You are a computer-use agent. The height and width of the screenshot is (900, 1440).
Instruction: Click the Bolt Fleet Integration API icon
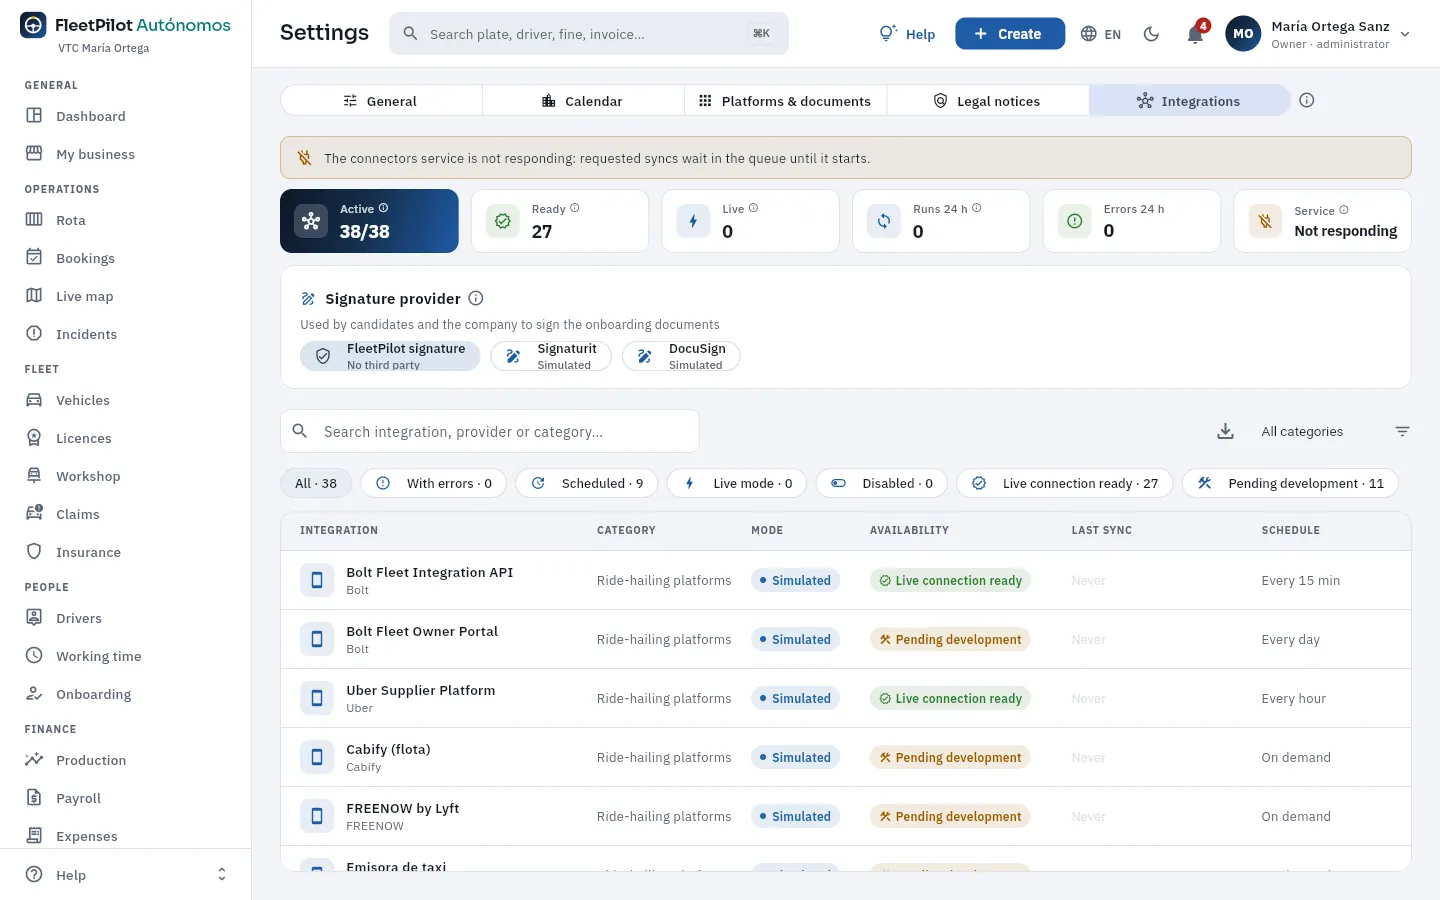pyautogui.click(x=317, y=580)
